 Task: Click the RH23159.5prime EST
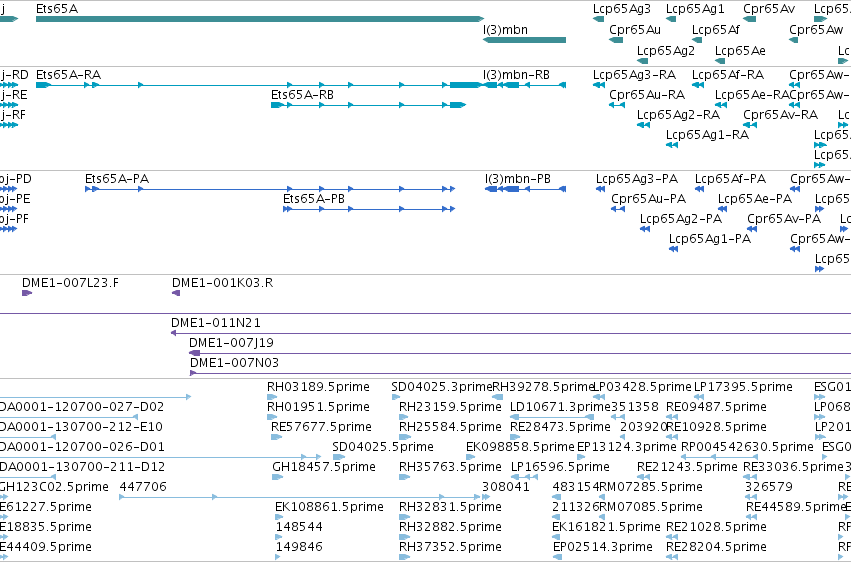pyautogui.click(x=403, y=417)
